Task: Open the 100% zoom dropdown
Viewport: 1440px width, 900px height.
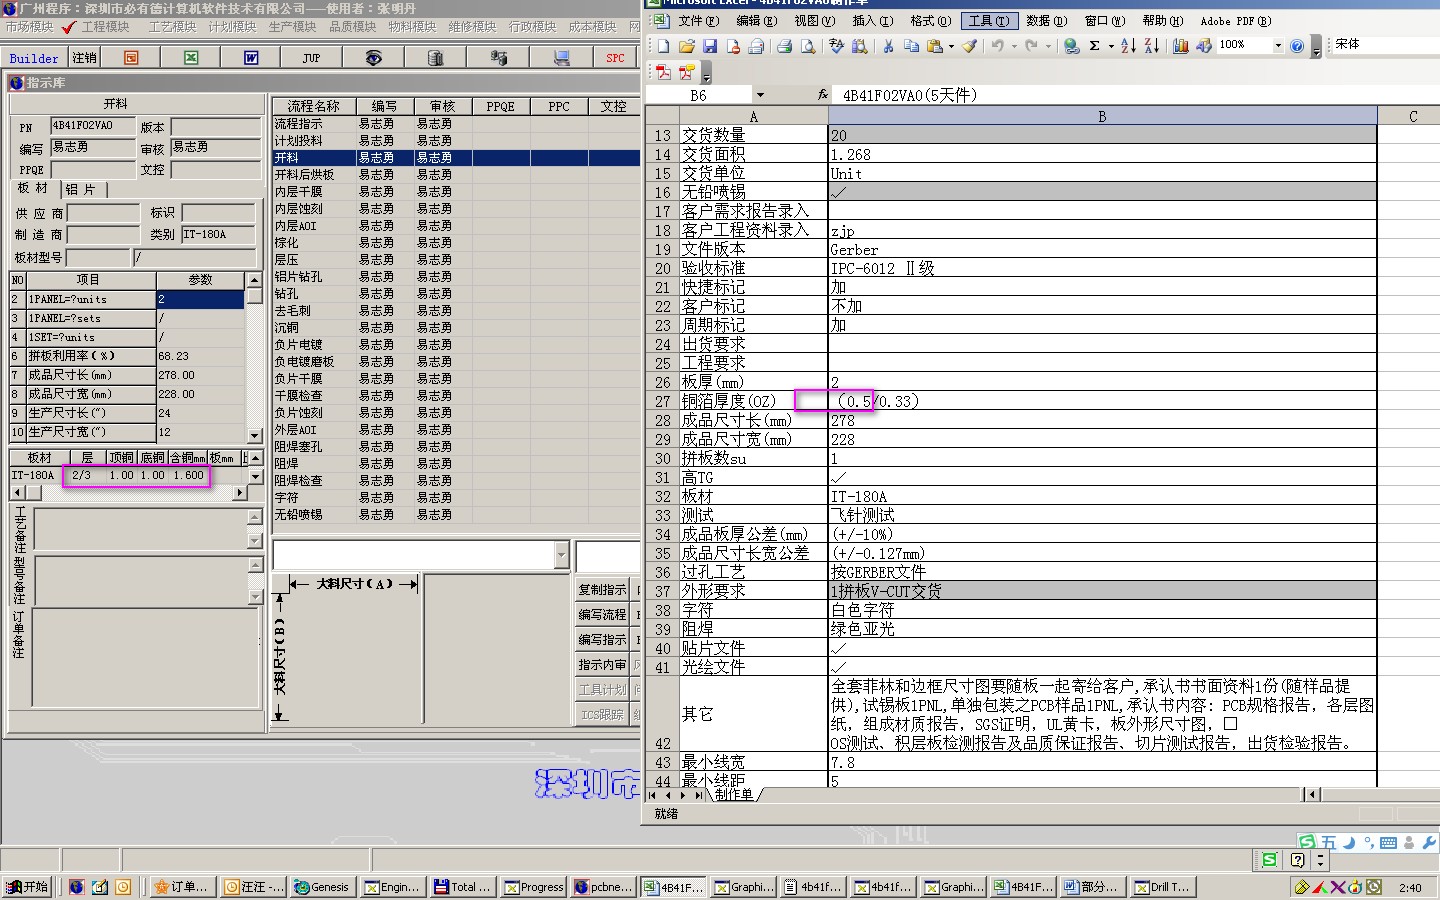Action: coord(1278,46)
